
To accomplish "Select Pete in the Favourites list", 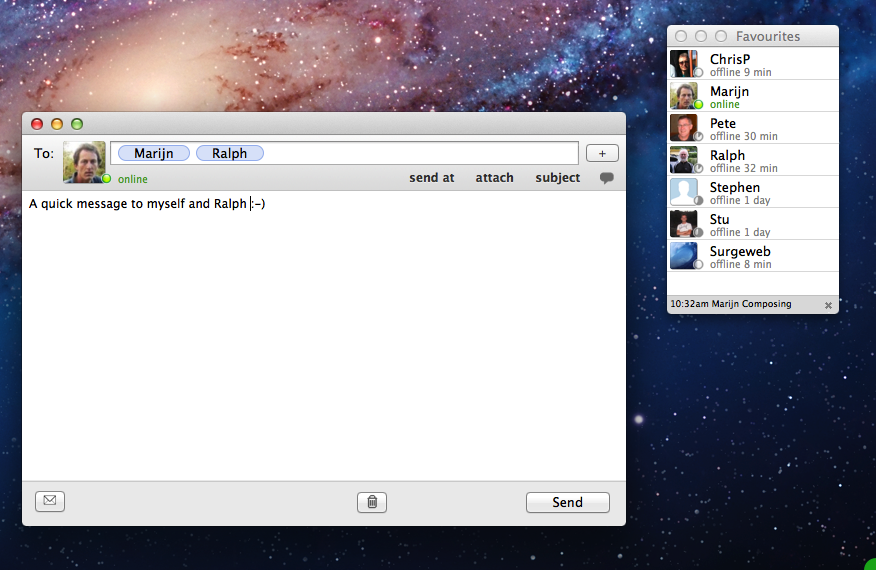I will coord(753,128).
